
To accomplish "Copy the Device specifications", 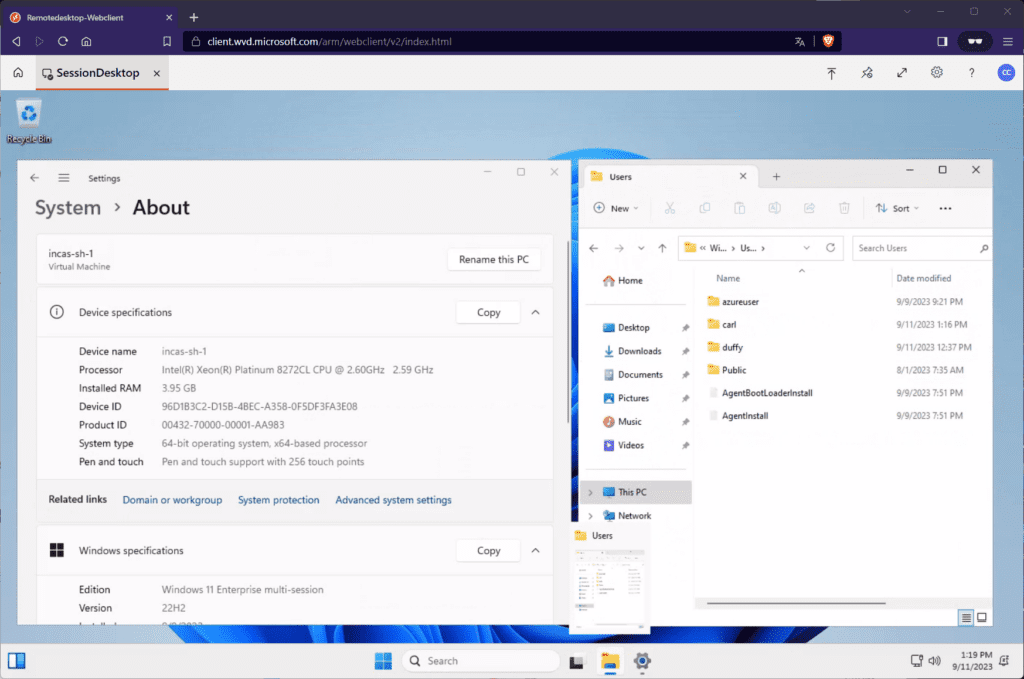I will pyautogui.click(x=488, y=312).
